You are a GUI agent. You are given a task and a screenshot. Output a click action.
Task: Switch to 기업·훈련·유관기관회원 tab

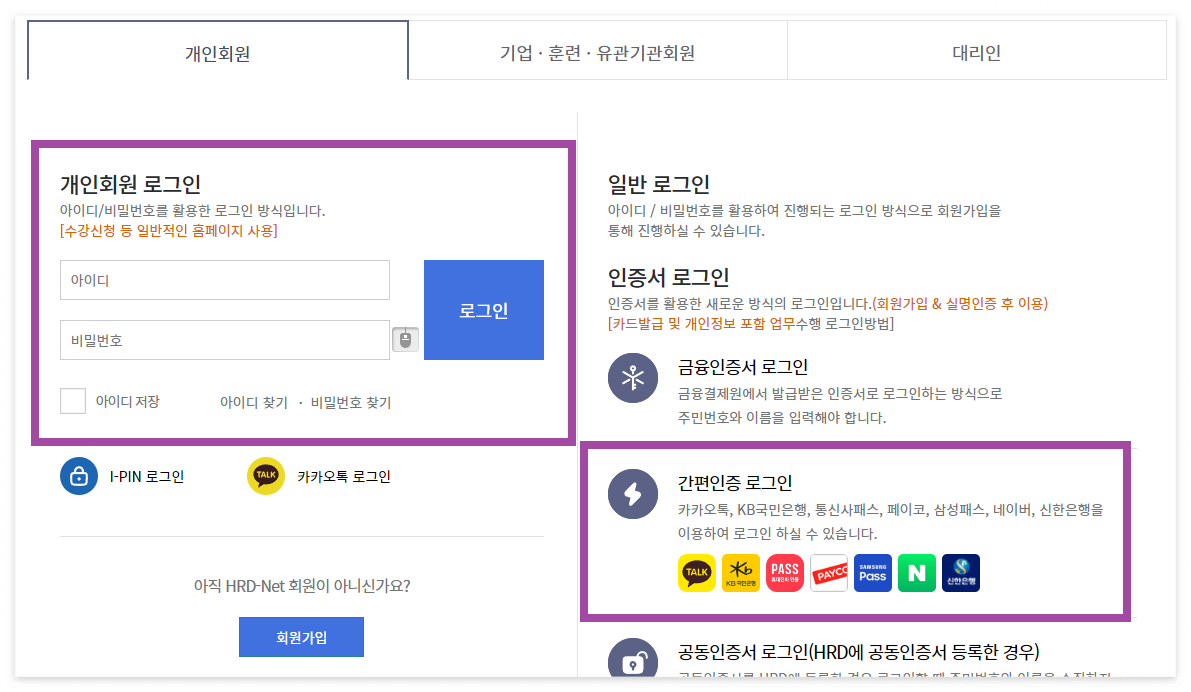click(597, 49)
